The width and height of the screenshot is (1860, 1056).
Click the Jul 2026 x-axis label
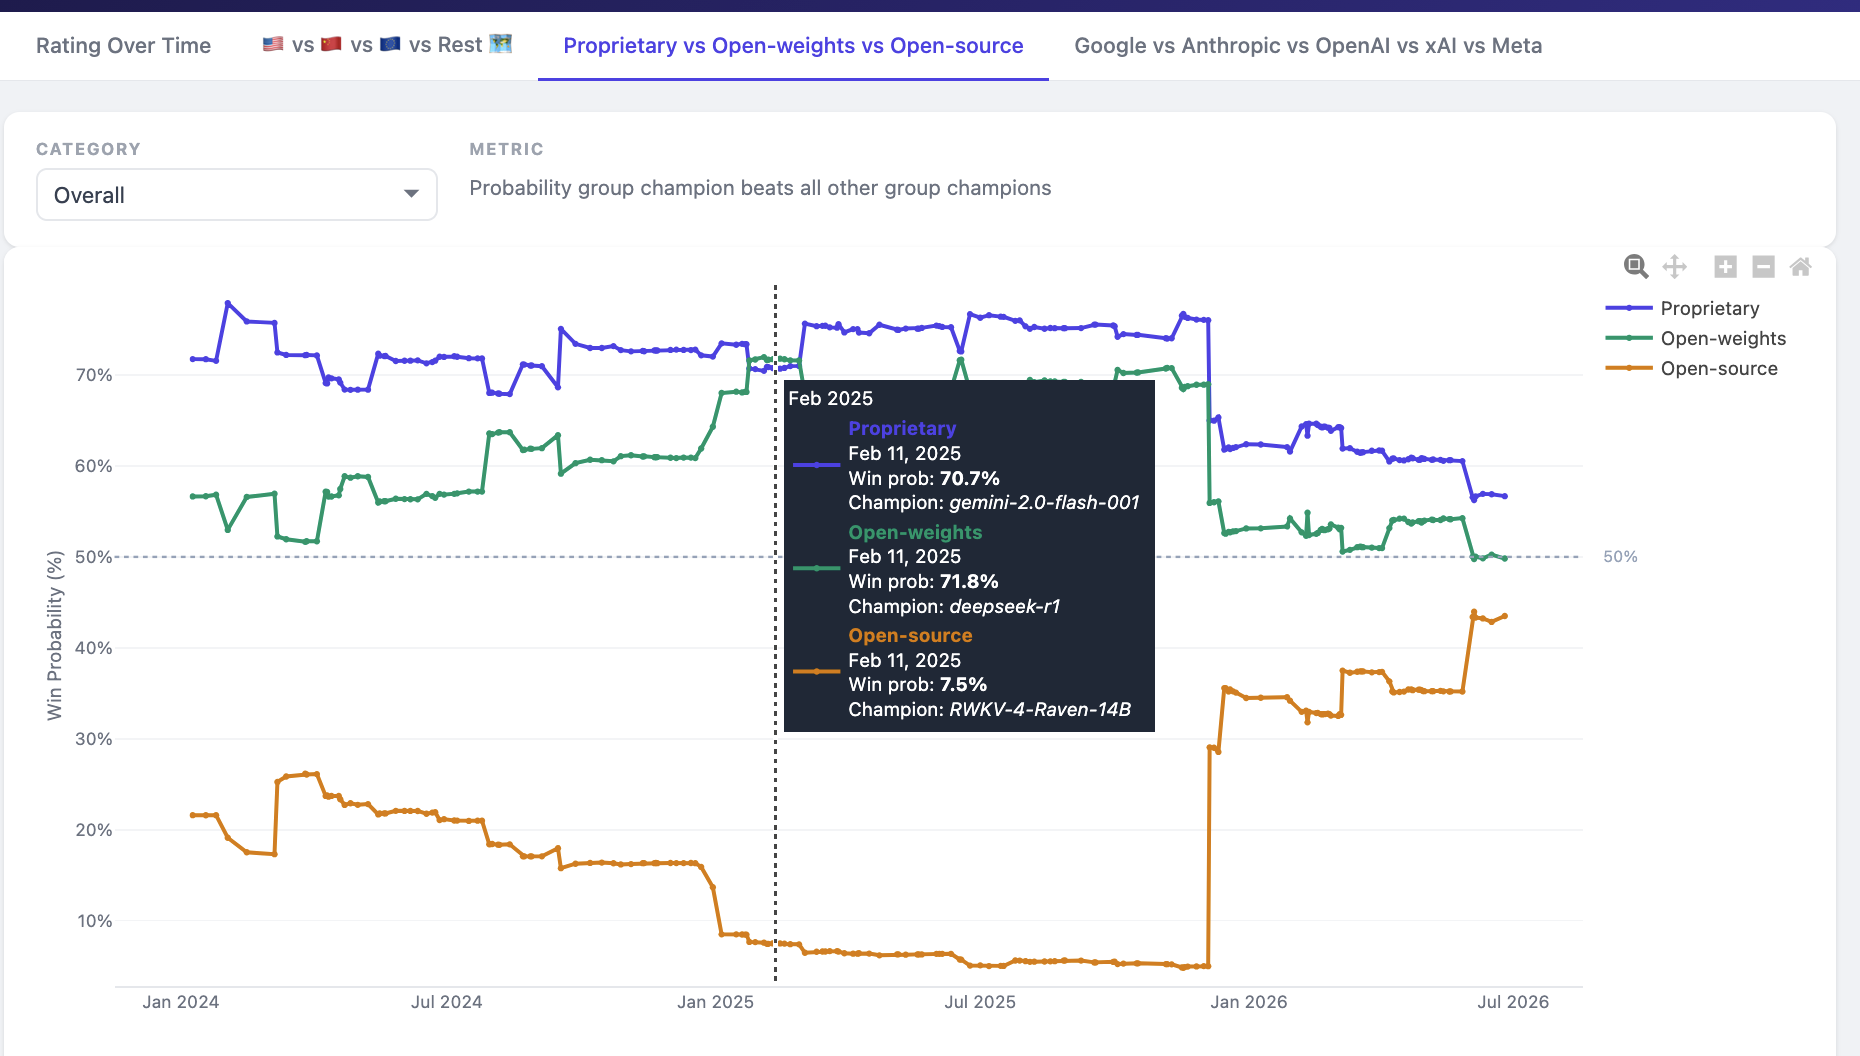1513,1002
